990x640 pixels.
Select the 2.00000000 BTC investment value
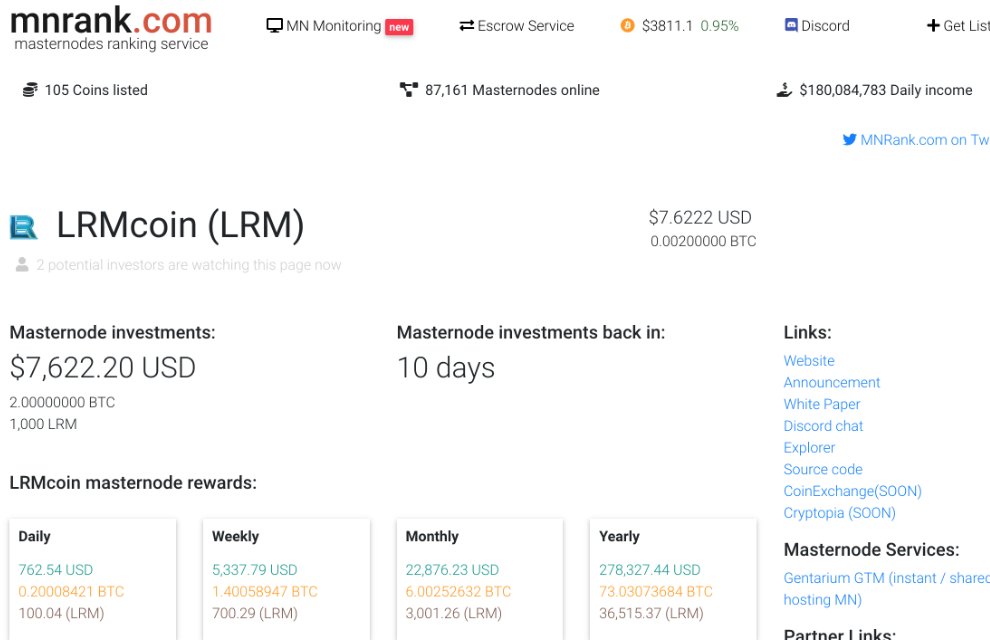63,402
